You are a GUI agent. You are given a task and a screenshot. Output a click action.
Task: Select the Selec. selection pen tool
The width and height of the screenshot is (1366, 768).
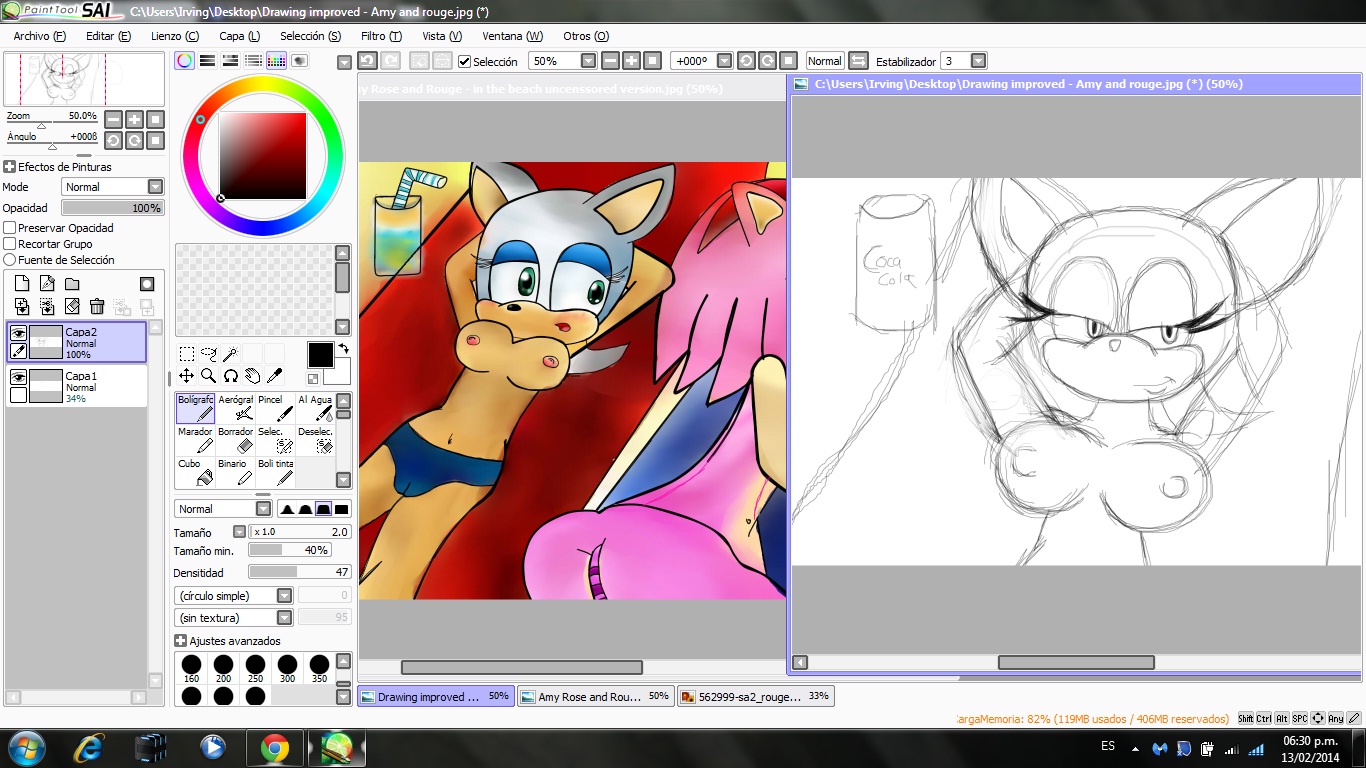[275, 440]
